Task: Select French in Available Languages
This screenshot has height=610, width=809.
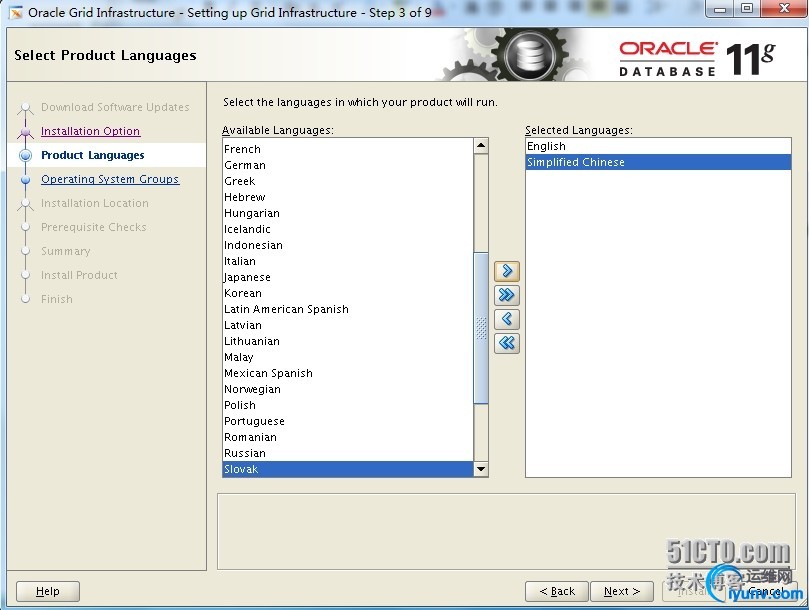Action: [x=348, y=149]
